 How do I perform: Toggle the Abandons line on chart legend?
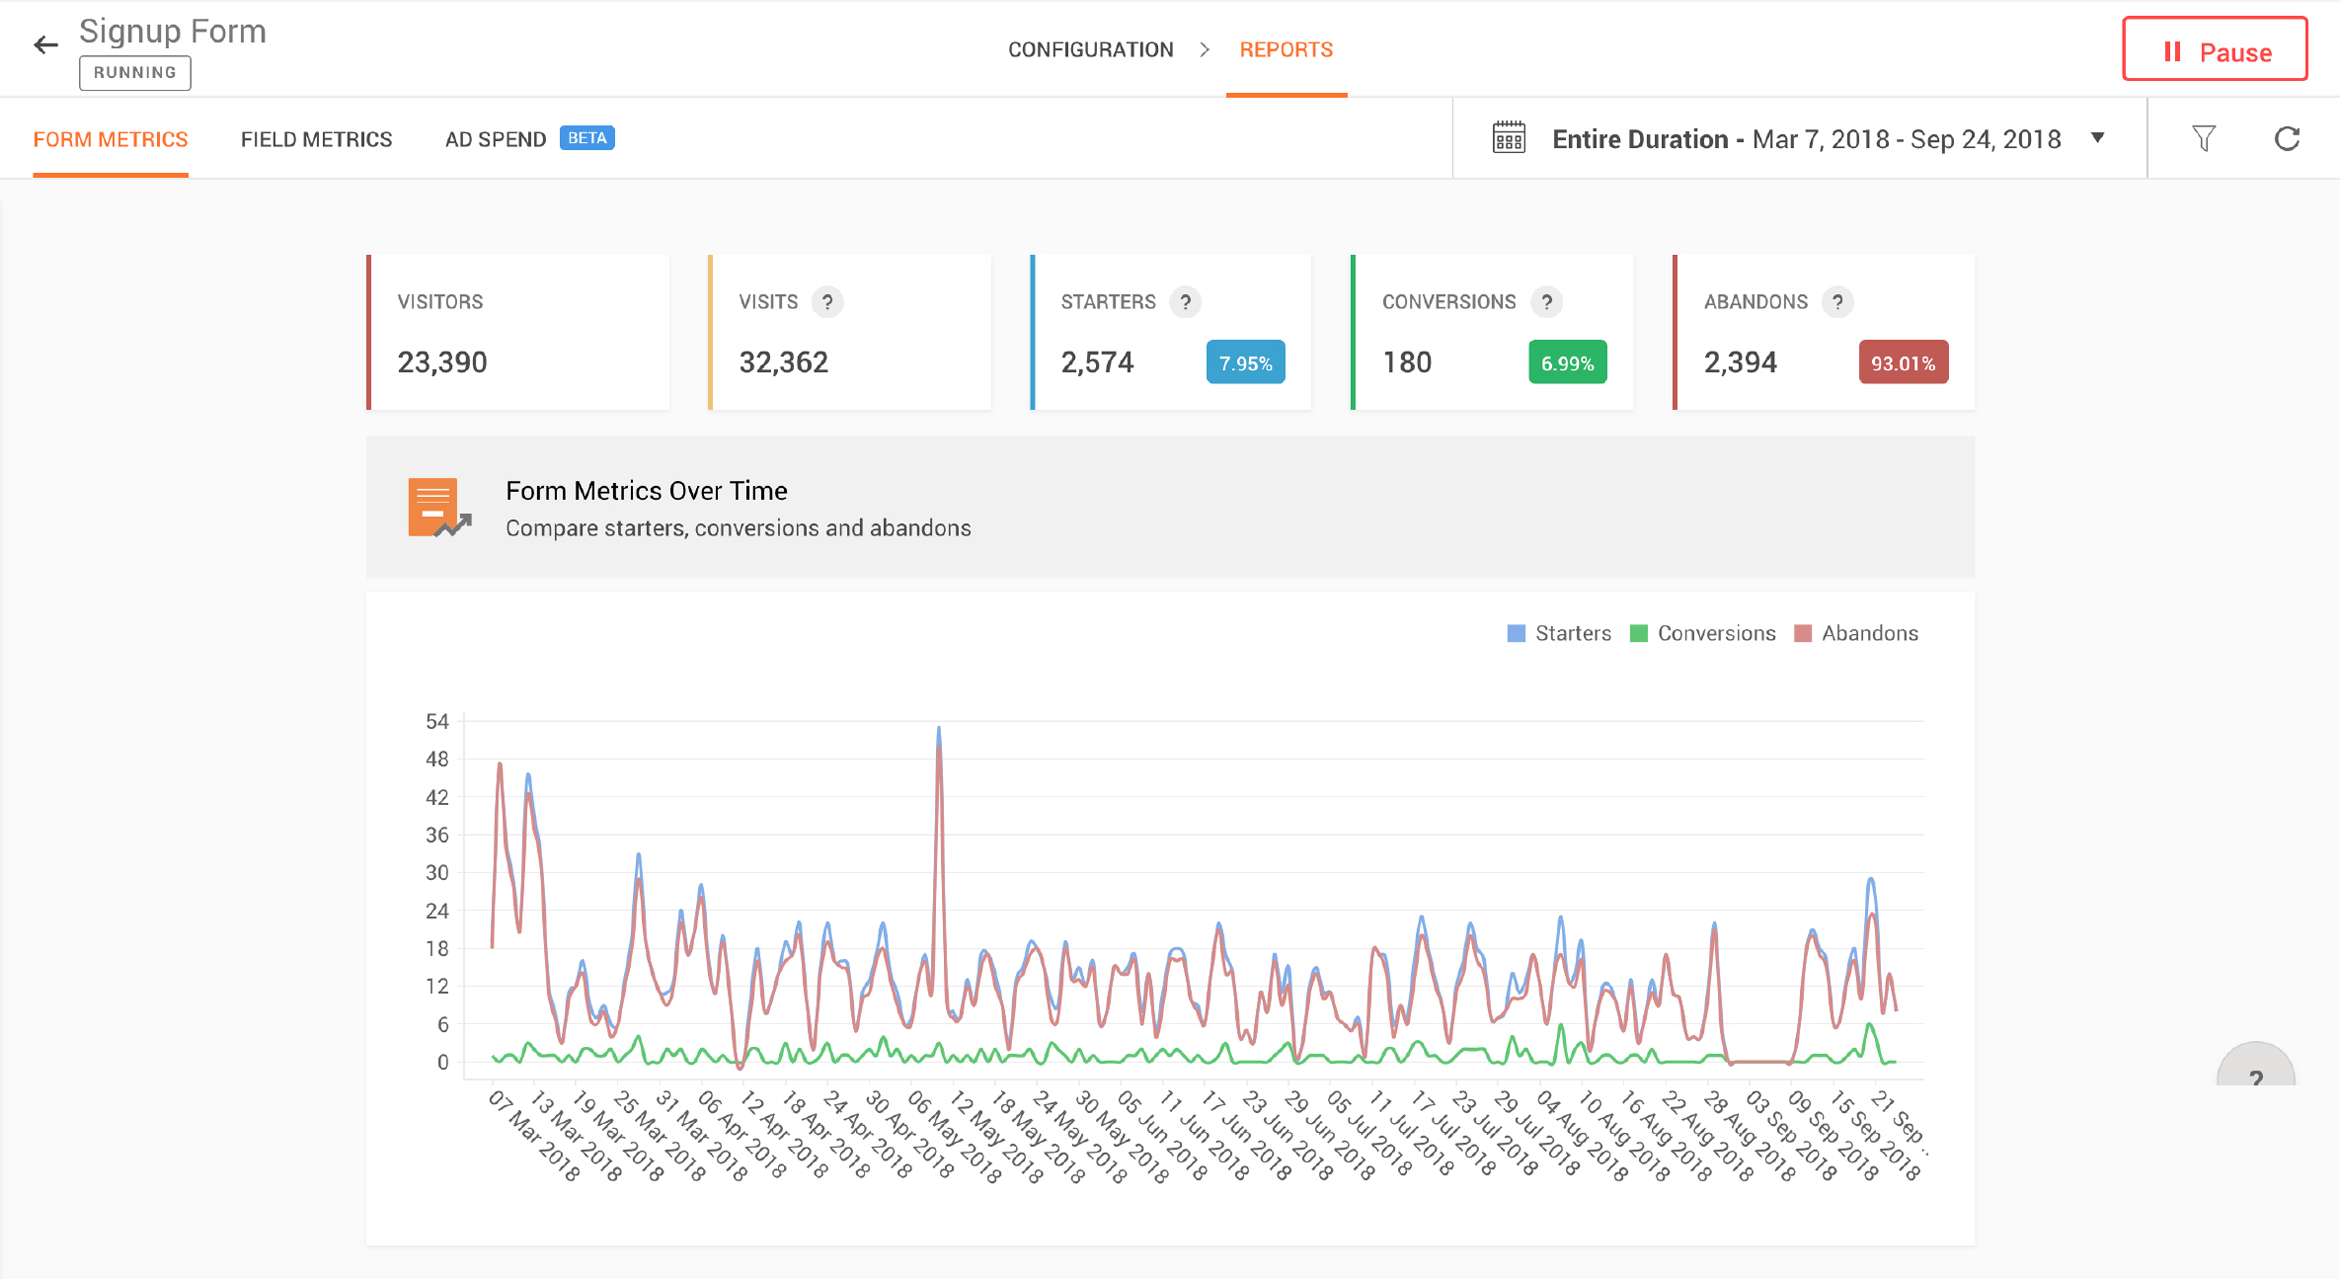coord(1866,633)
